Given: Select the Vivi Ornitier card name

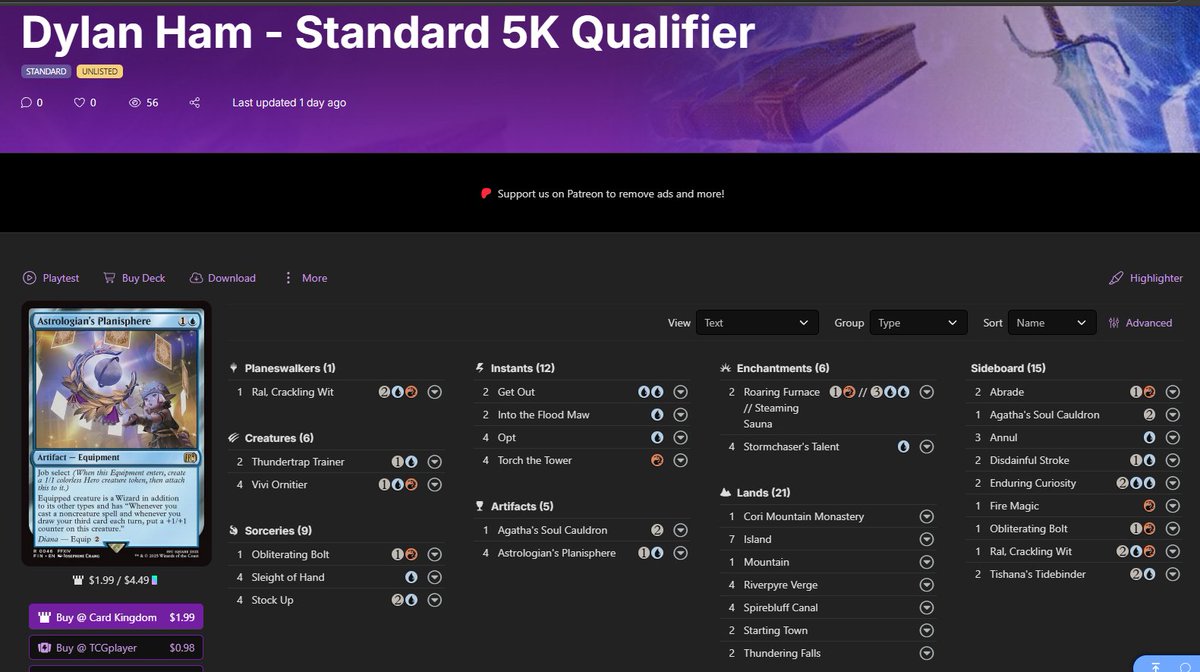Looking at the screenshot, I should (x=279, y=485).
